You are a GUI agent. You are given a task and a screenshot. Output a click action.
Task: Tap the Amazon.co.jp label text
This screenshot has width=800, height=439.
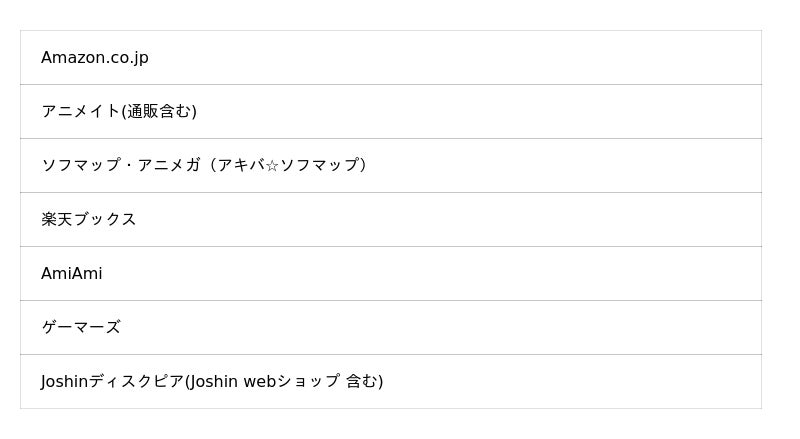click(95, 58)
